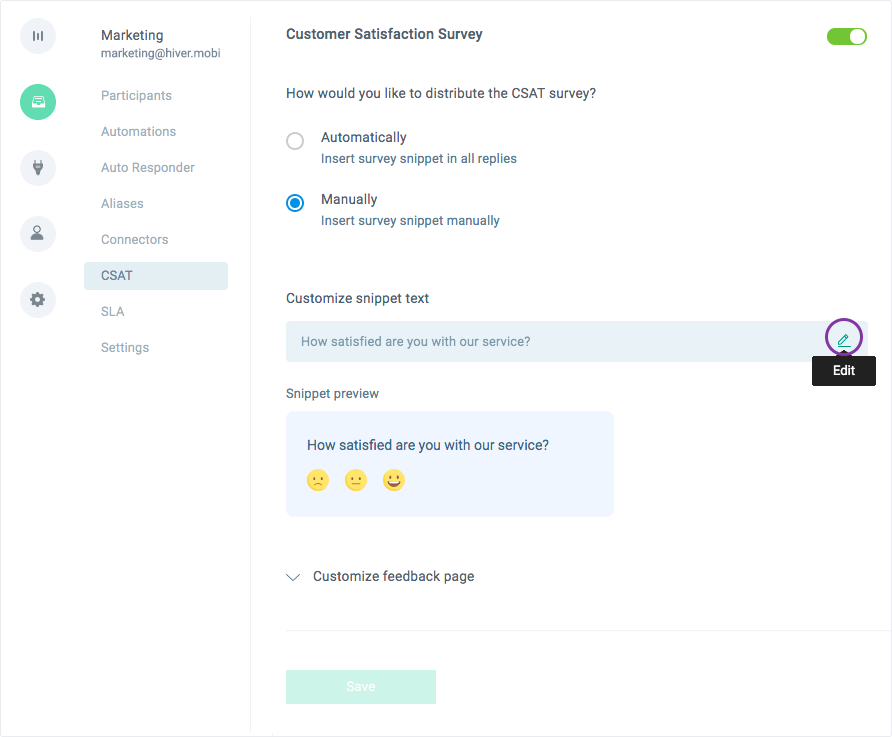The width and height of the screenshot is (892, 737).
Task: Open Auto Responder in sidebar
Action: pos(148,168)
